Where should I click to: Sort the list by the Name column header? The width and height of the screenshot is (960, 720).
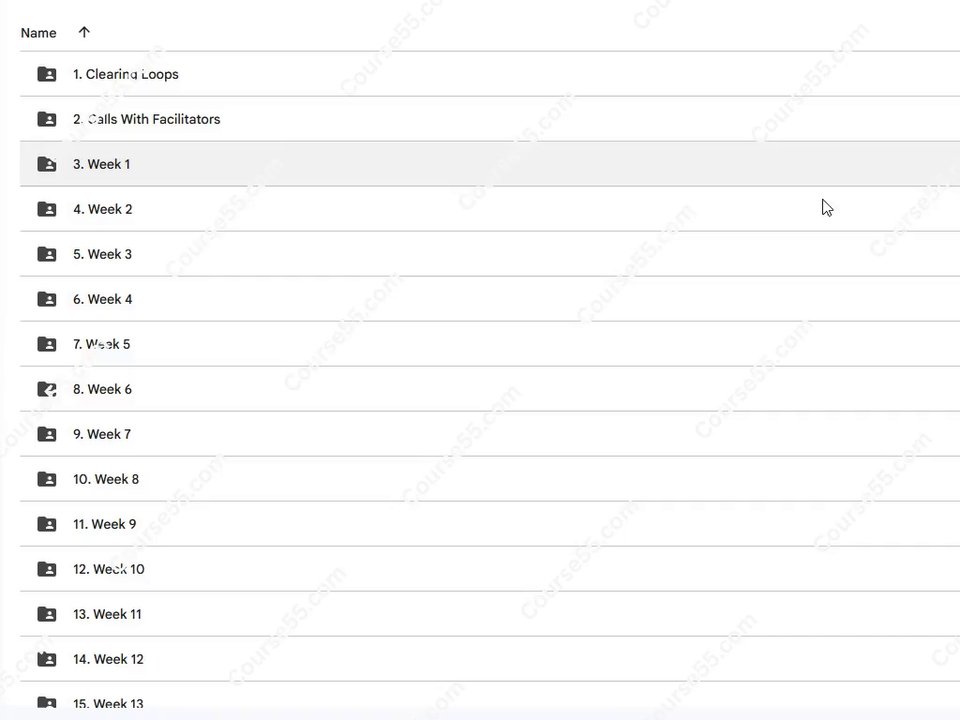(39, 33)
